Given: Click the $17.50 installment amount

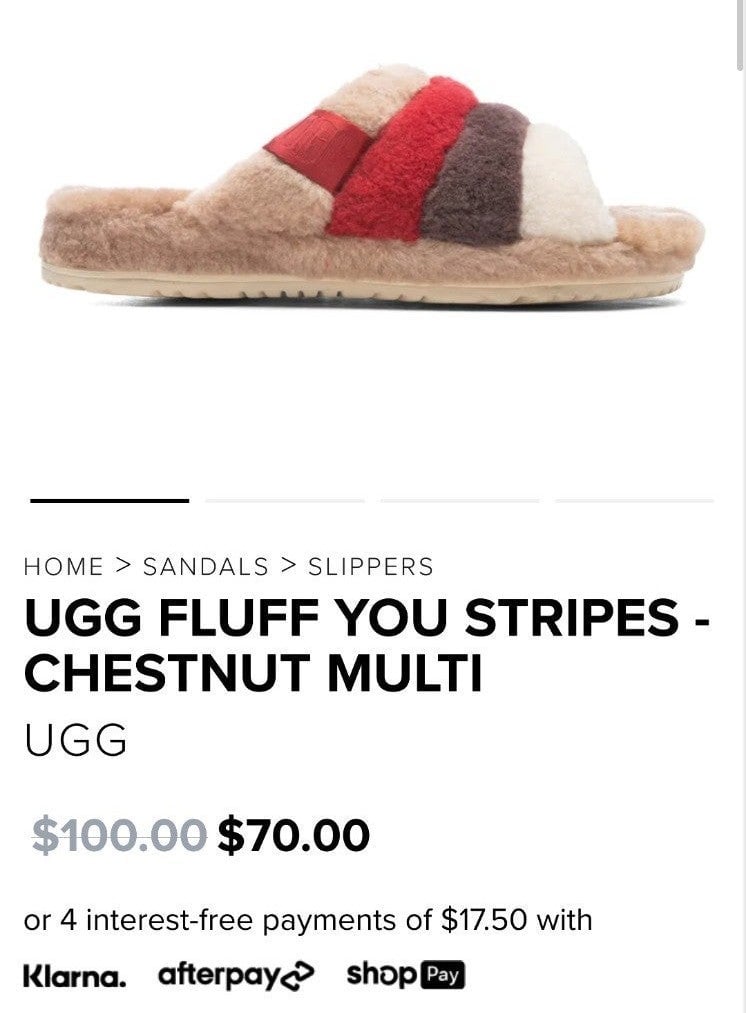Looking at the screenshot, I should click(484, 920).
